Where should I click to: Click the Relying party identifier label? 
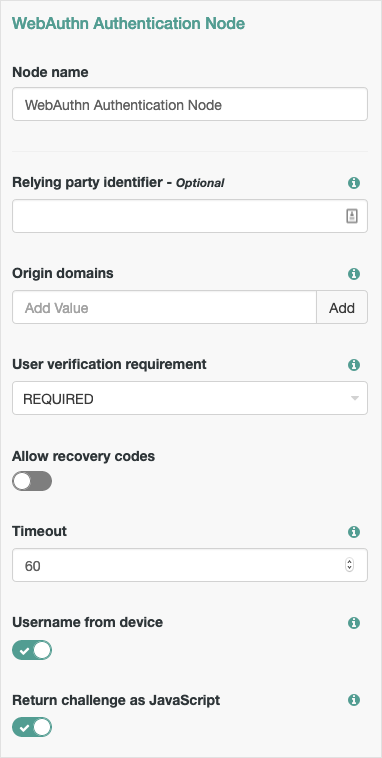[x=118, y=183]
